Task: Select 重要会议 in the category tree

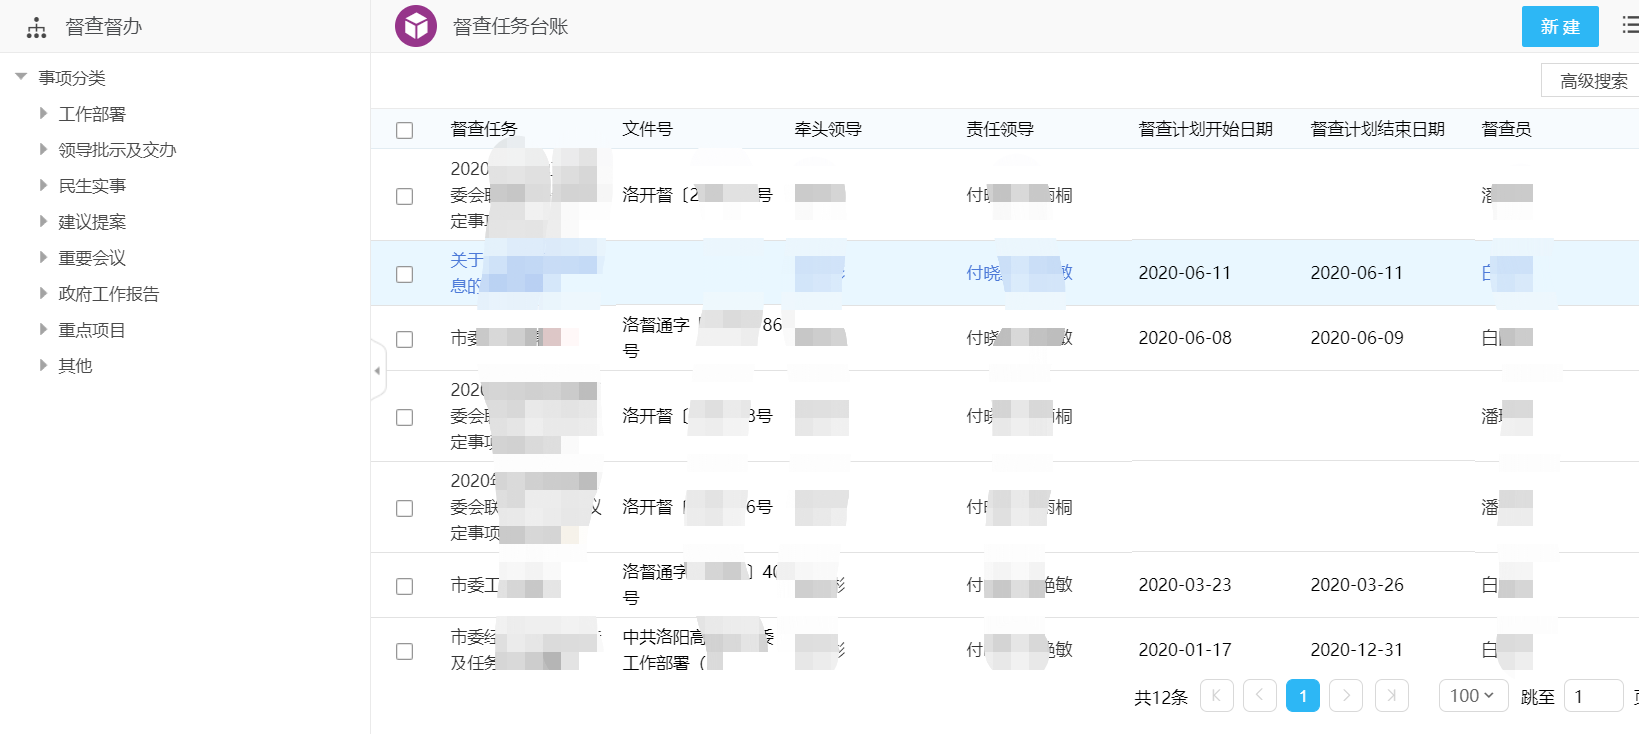Action: click(92, 258)
